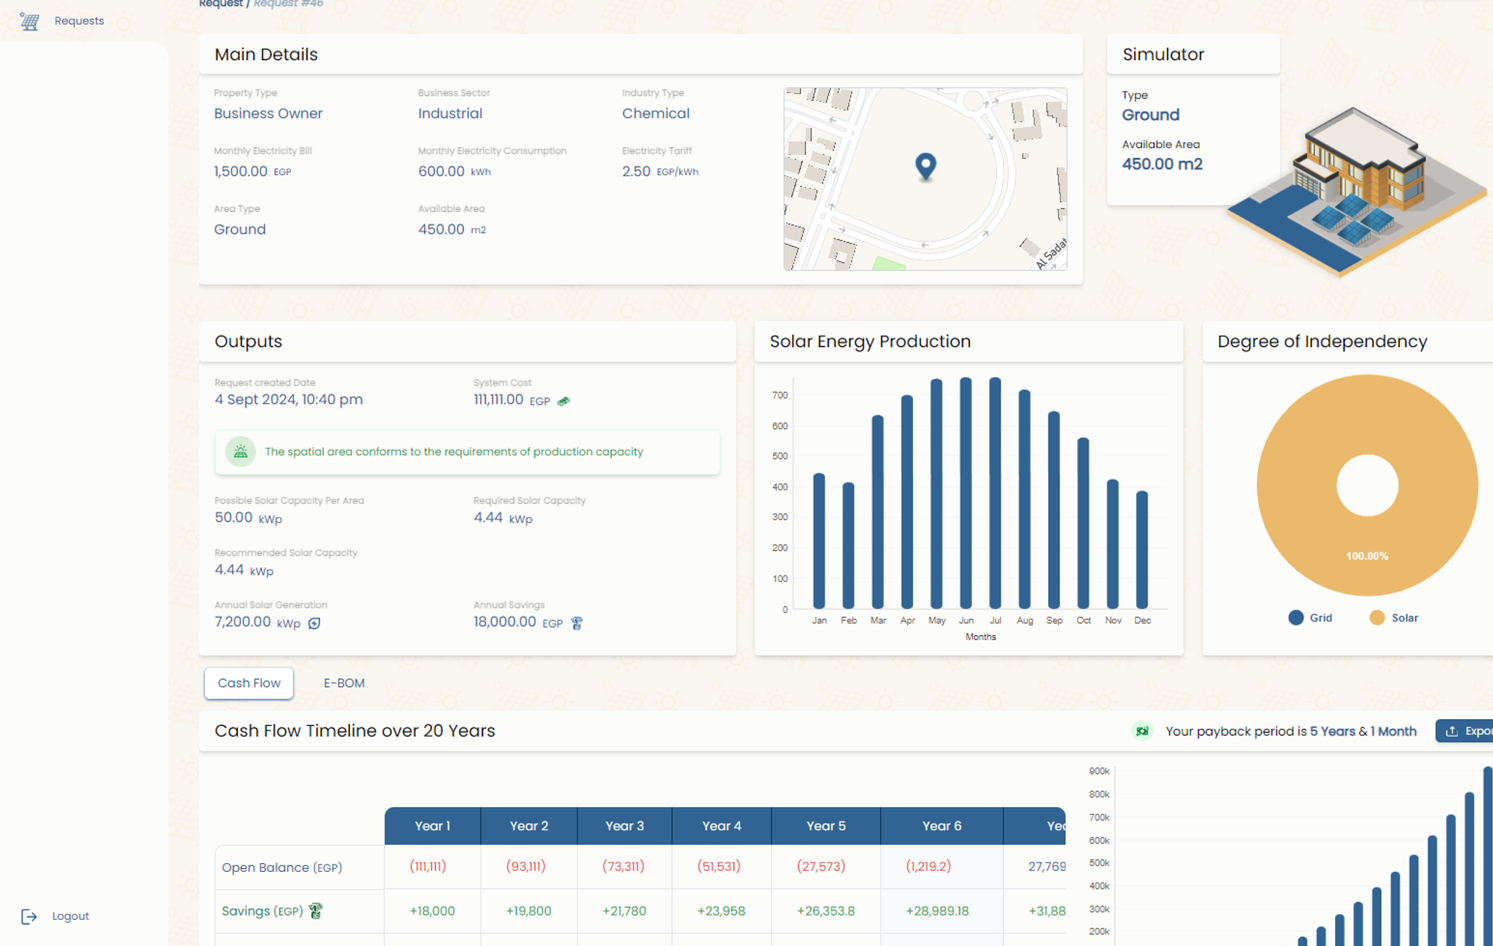Click the location pin on the map
Viewport: 1493px width, 946px height.
click(926, 166)
